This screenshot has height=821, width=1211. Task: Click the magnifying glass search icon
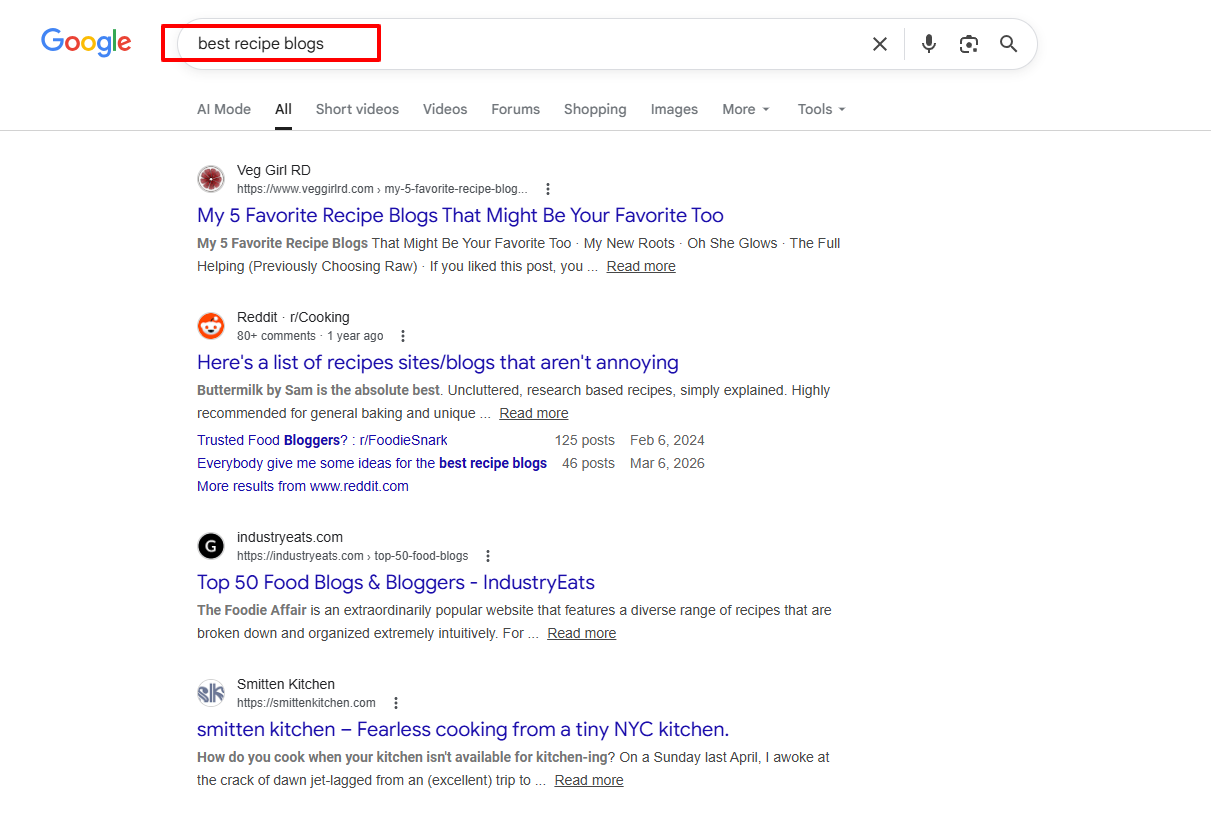(1008, 43)
